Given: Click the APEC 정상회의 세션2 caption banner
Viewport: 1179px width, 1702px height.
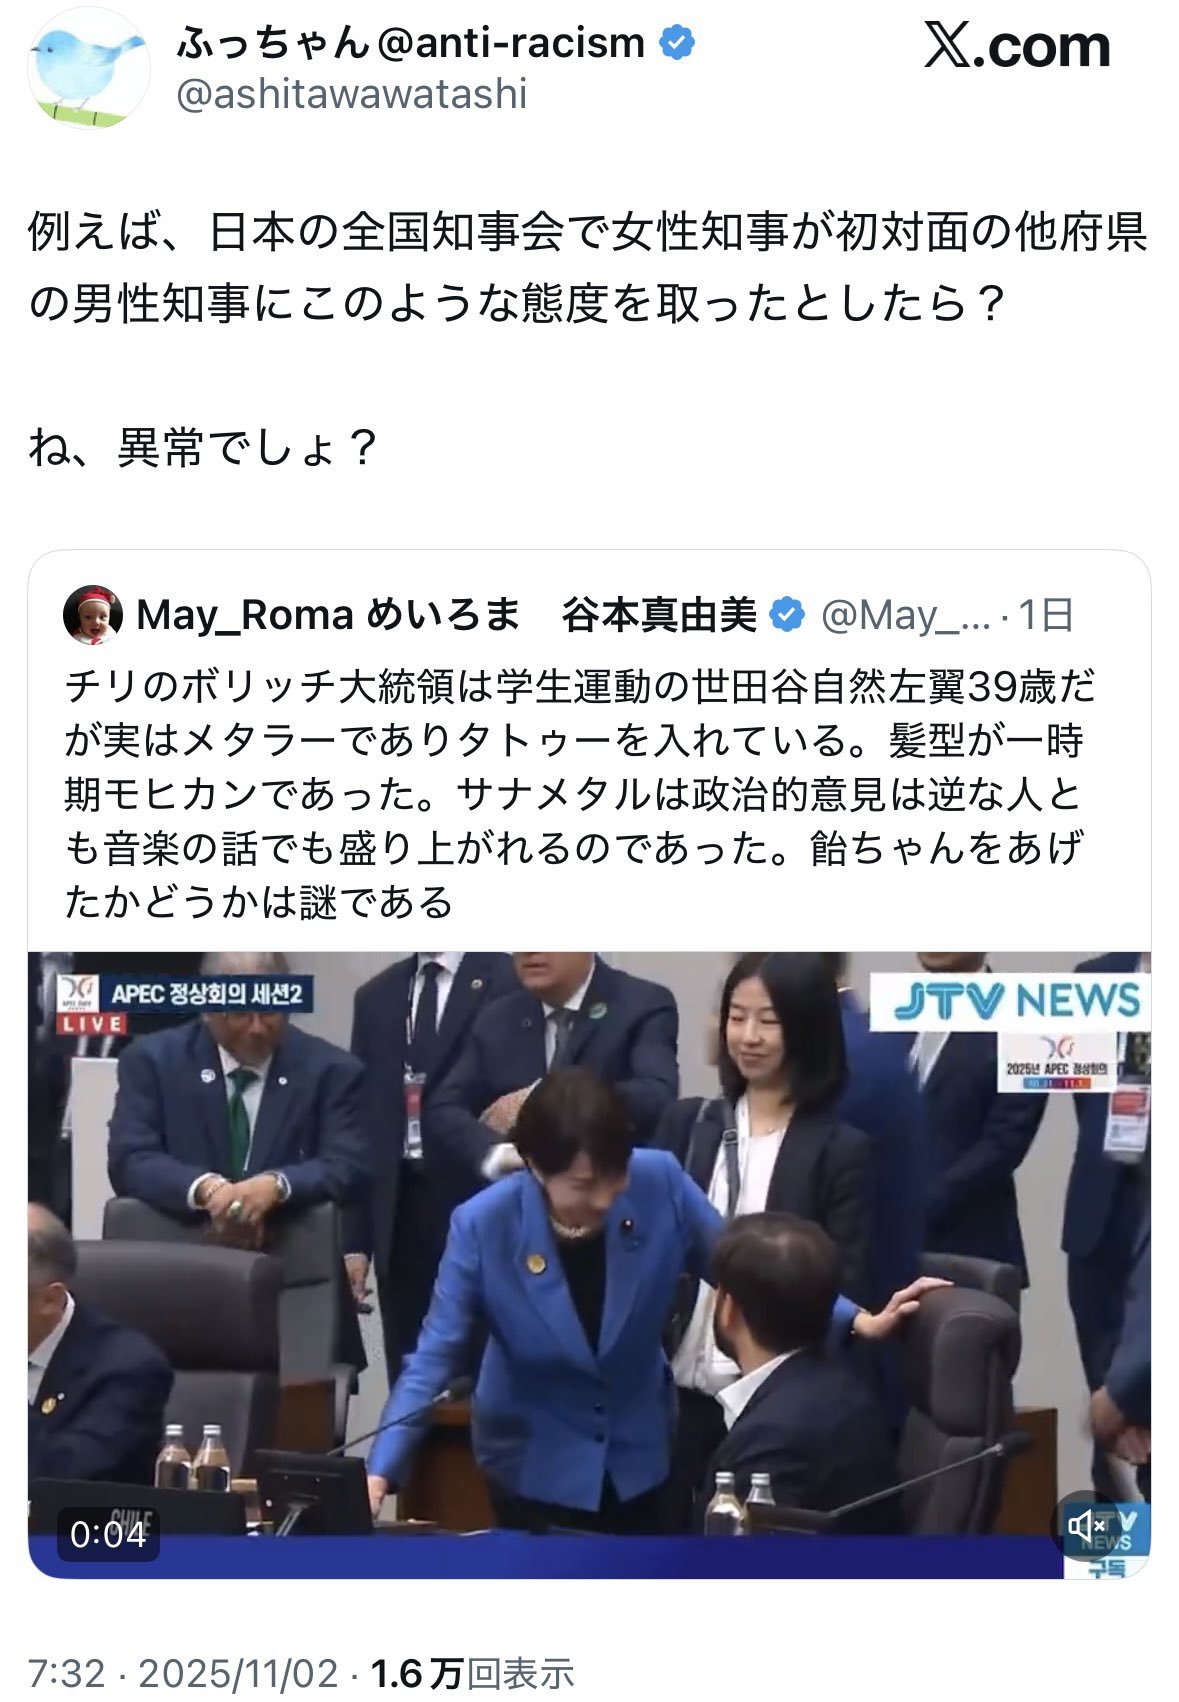Looking at the screenshot, I should pyautogui.click(x=205, y=995).
